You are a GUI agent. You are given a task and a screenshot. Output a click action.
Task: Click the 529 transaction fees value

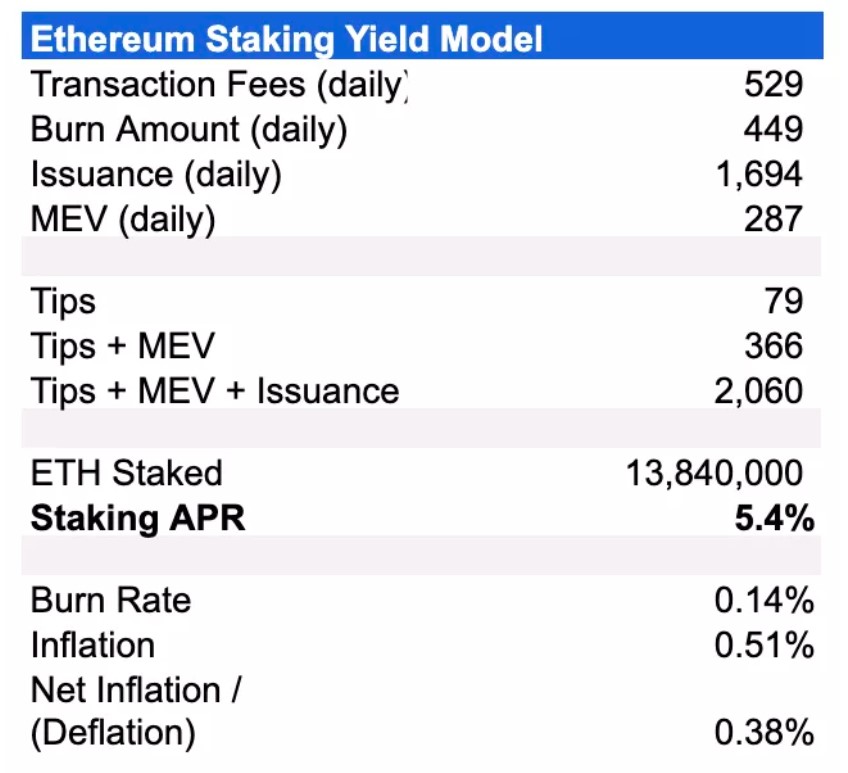point(773,84)
